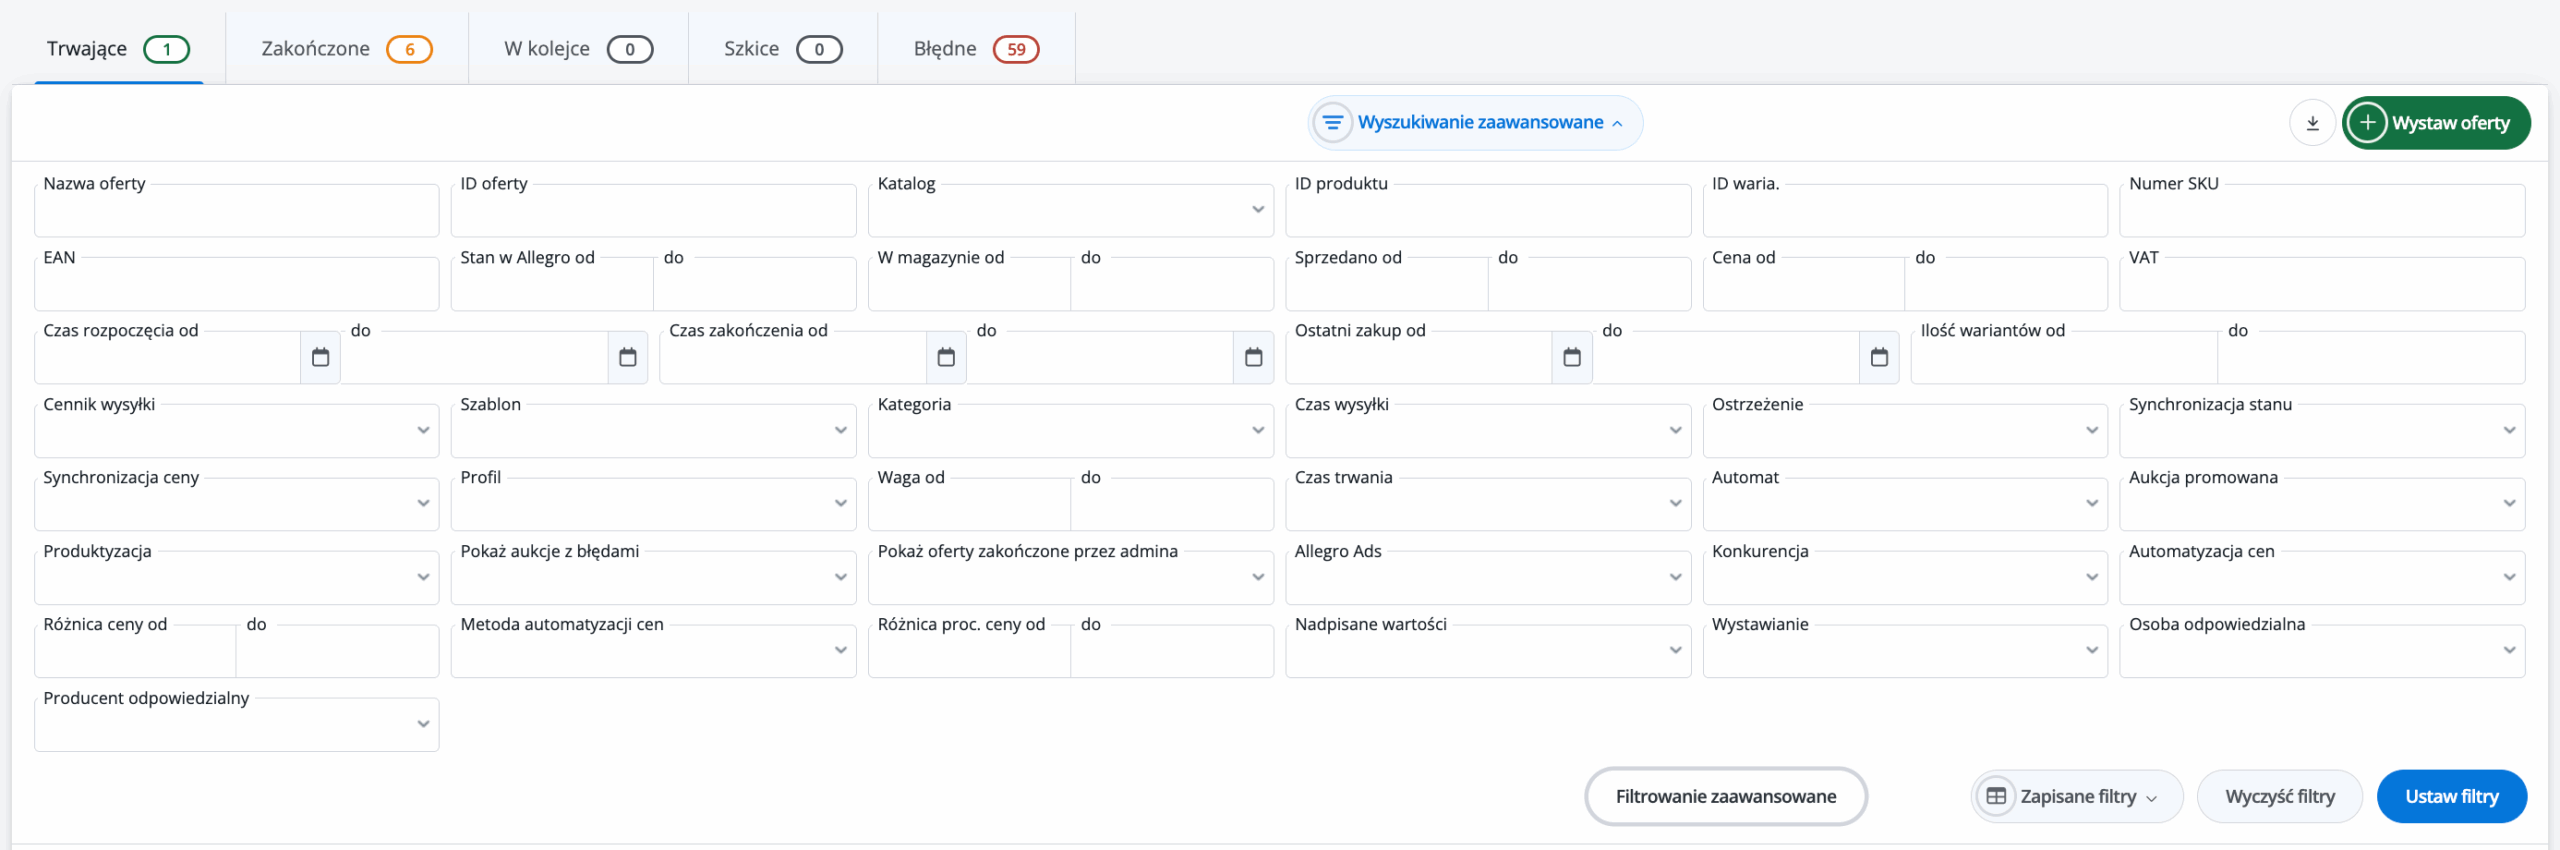The height and width of the screenshot is (850, 2560).
Task: Open calendar for Czas zakończenia do field
Action: [x=1253, y=357]
